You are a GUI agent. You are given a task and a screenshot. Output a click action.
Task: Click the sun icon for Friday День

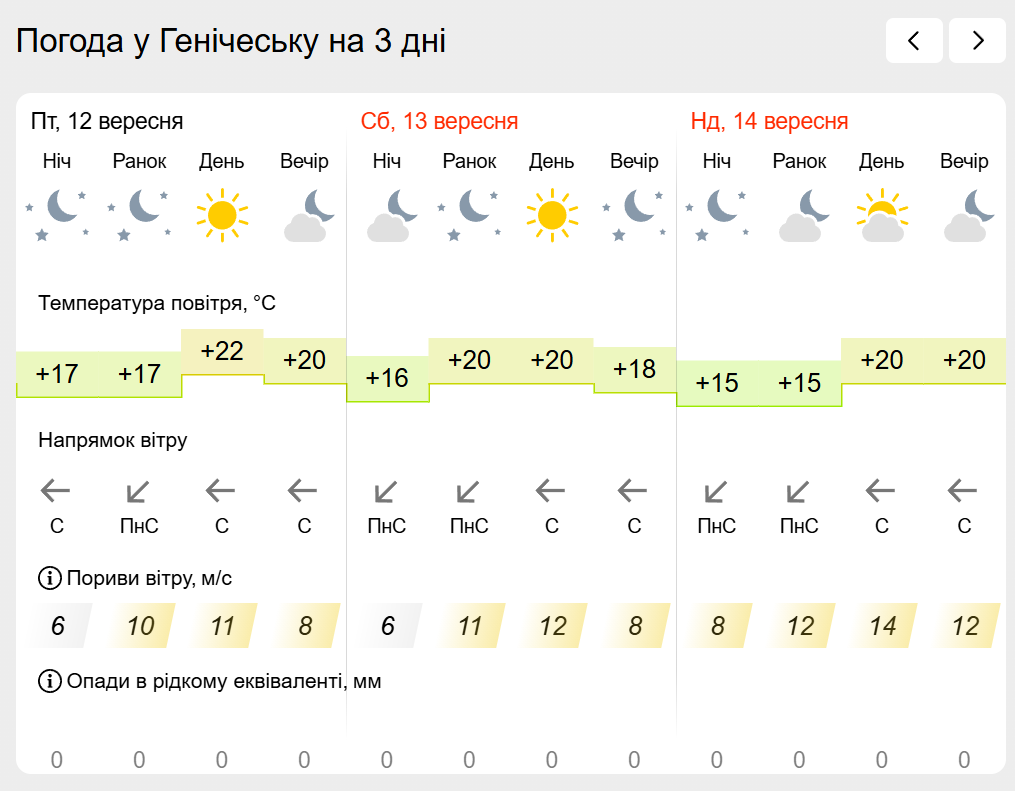(222, 215)
